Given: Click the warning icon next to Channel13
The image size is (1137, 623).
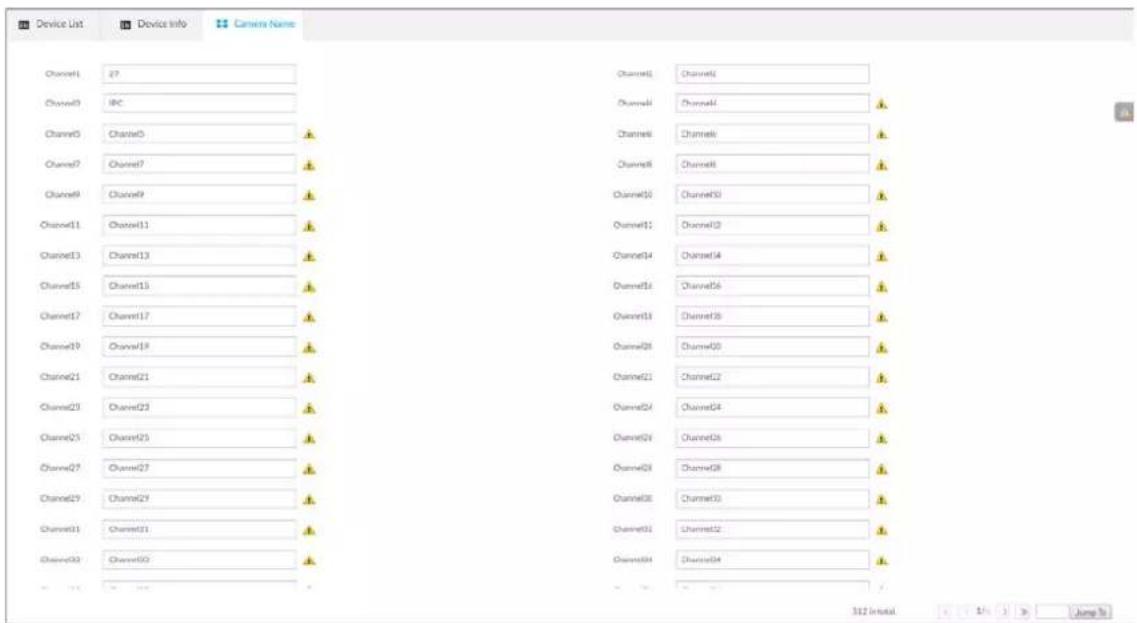Looking at the screenshot, I should tap(310, 256).
